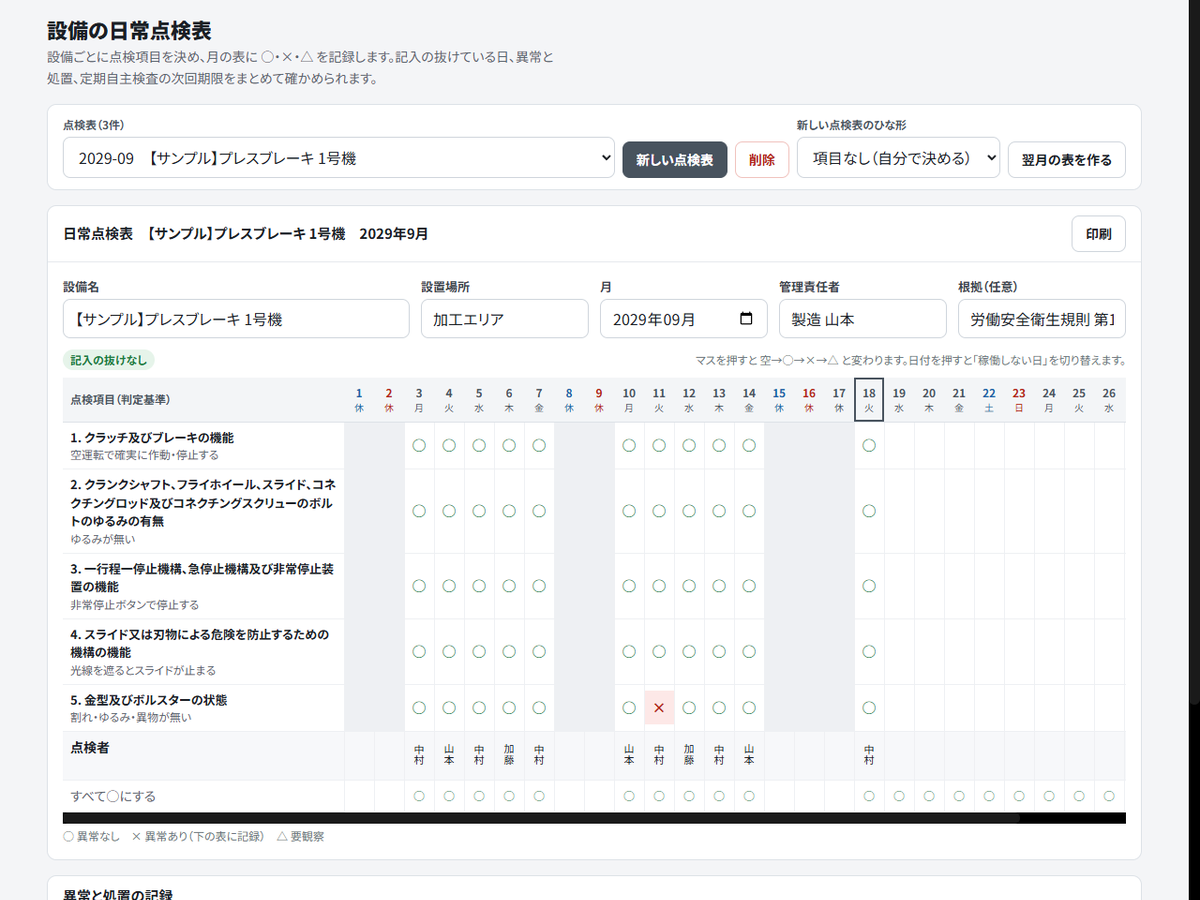This screenshot has width=1200, height=900.
Task: Toggle day 2 header as non-working day
Action: point(389,400)
